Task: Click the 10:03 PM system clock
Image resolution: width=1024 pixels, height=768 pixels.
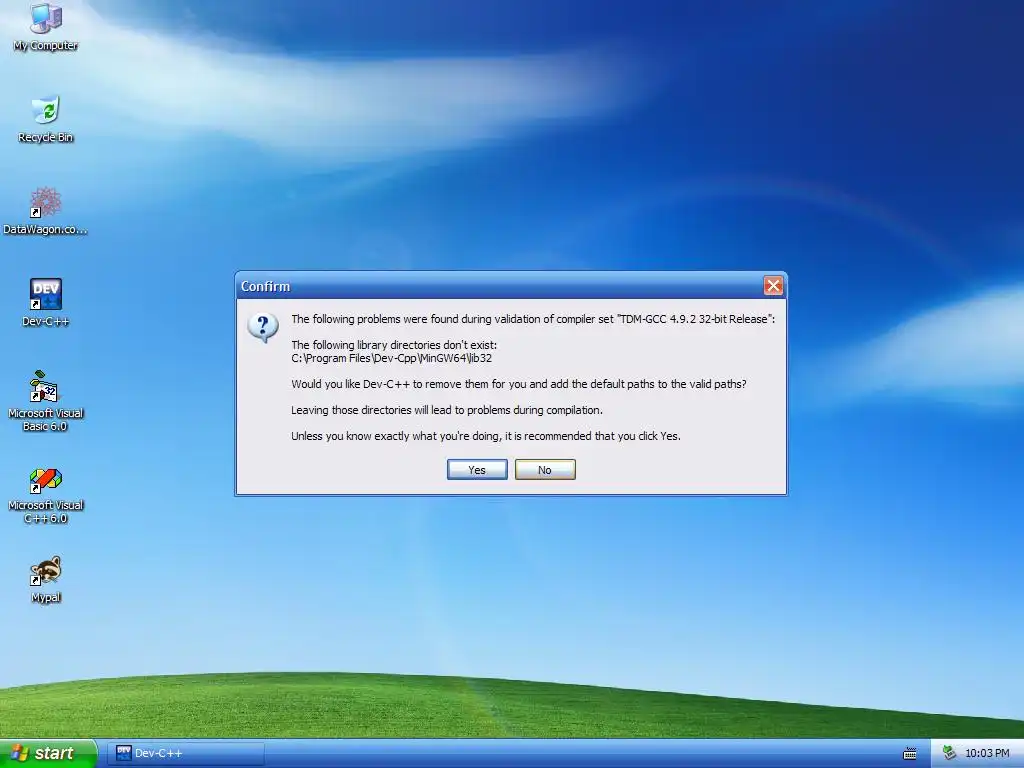Action: (987, 753)
